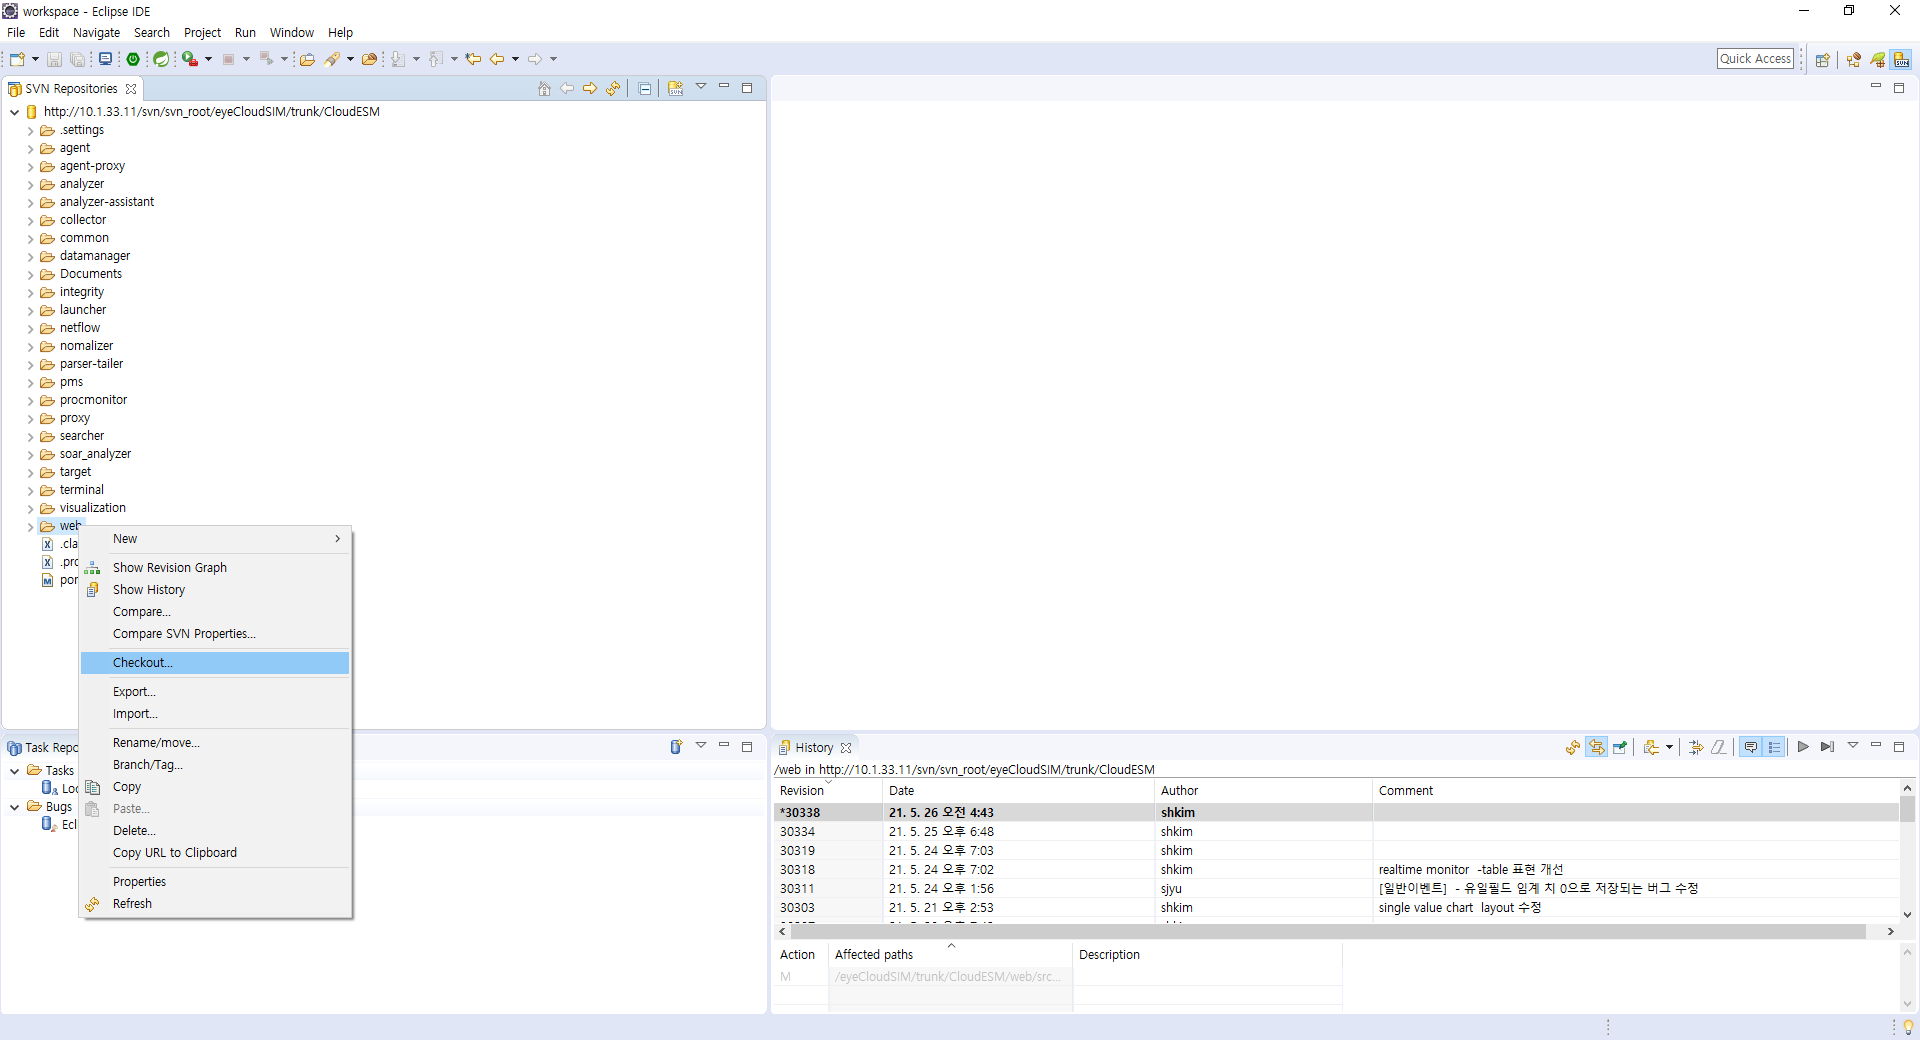Switch to the SVN Repository Exploring perspective icon
Image resolution: width=1920 pixels, height=1040 pixels.
pos(1902,60)
